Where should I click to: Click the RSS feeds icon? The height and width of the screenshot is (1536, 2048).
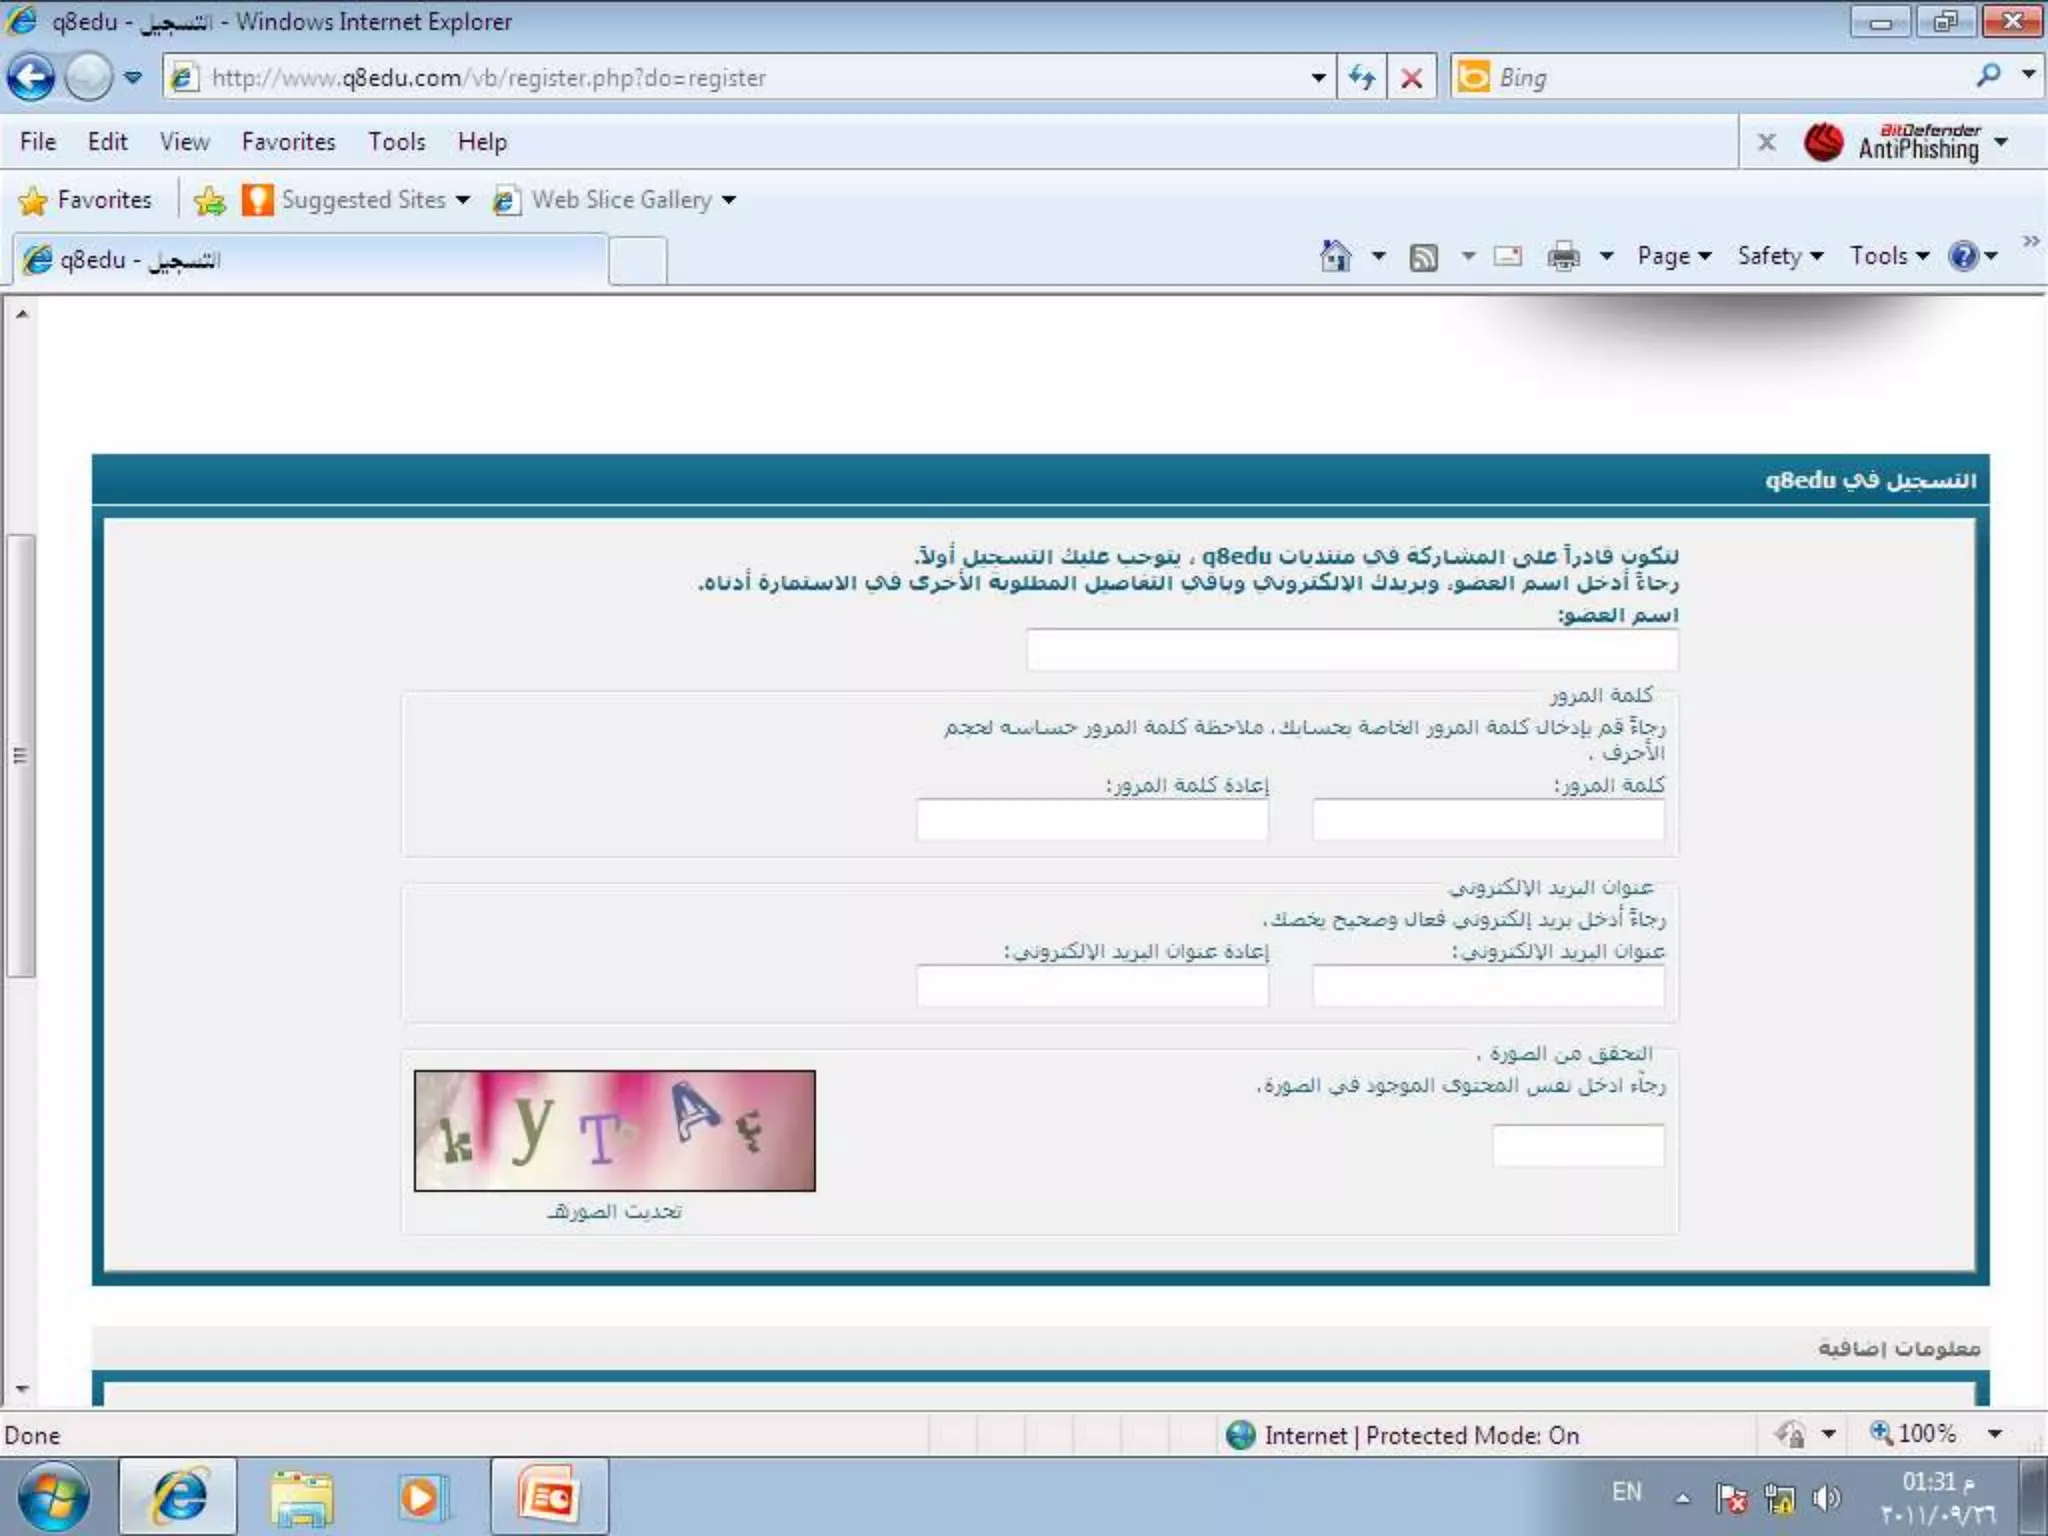pyautogui.click(x=1423, y=257)
